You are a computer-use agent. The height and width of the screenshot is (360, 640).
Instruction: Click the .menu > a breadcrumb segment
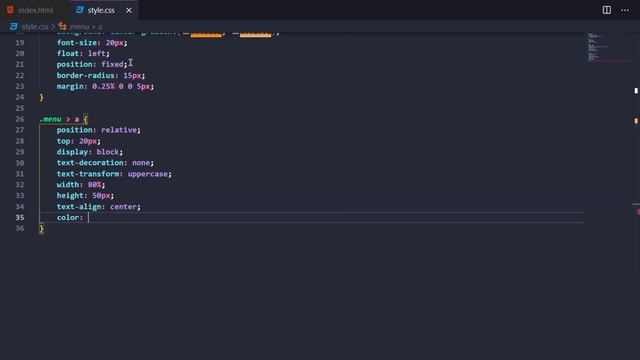pos(86,27)
